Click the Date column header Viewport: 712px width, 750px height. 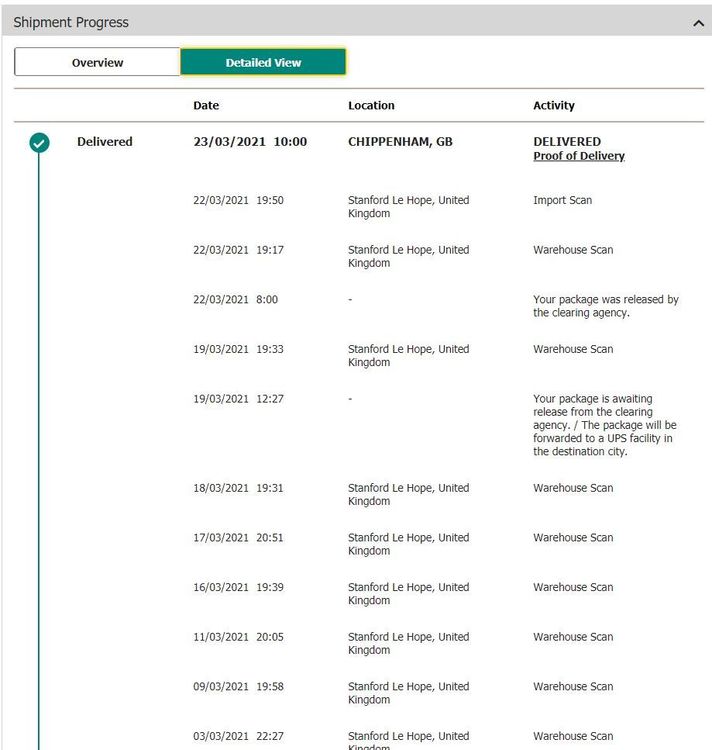click(x=206, y=105)
